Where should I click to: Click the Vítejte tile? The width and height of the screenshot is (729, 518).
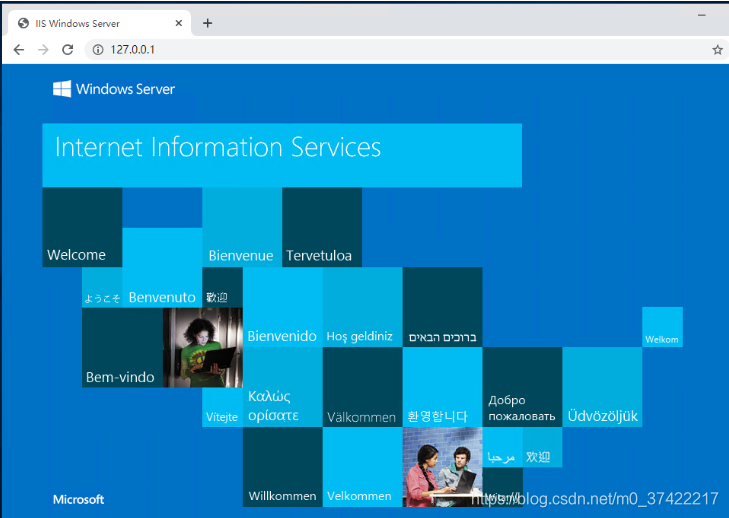pyautogui.click(x=222, y=407)
